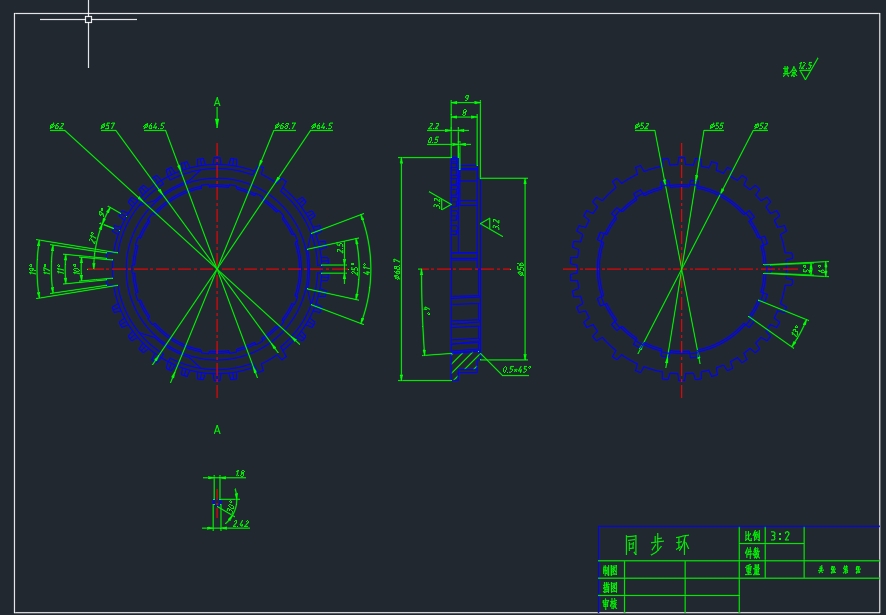Pick the ø64.5 label beside ø57

(154, 126)
